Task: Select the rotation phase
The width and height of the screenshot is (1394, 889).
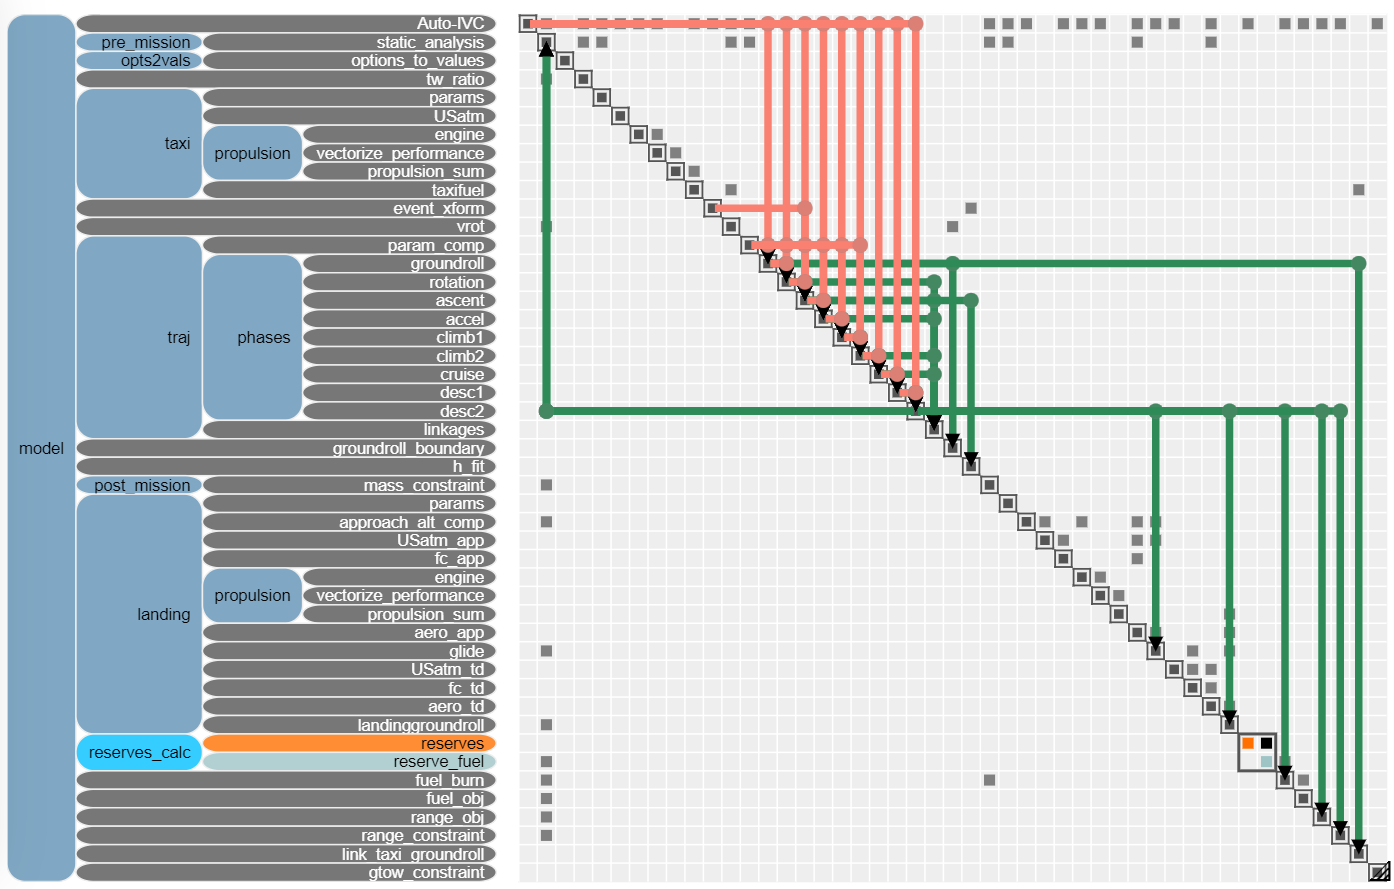Action: pyautogui.click(x=399, y=282)
